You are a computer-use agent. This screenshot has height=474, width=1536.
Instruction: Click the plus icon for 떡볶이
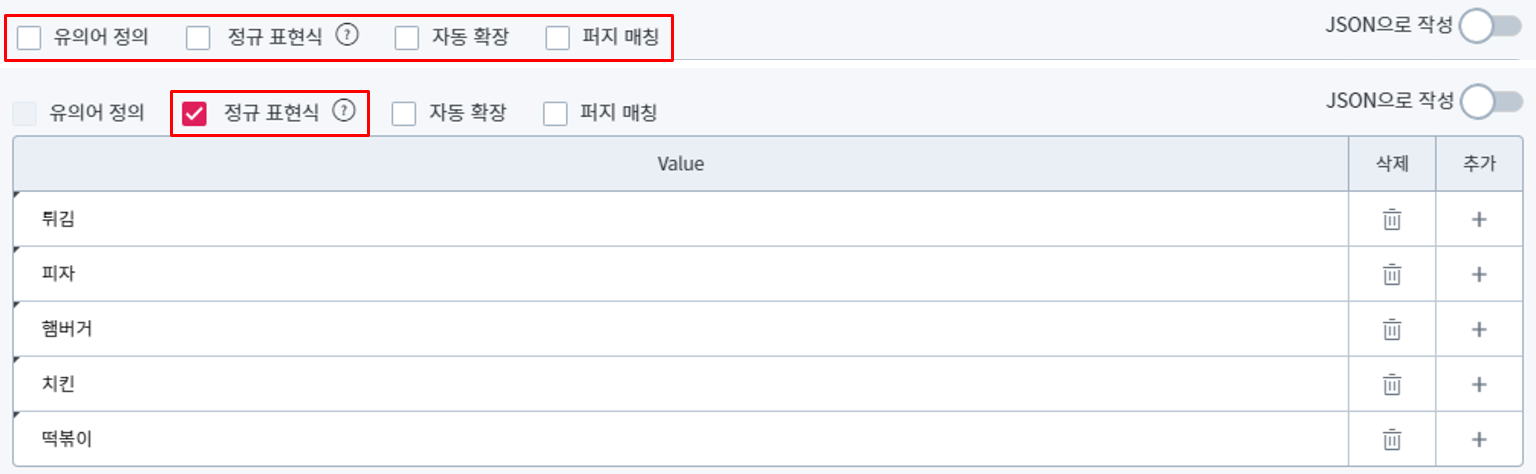1480,439
